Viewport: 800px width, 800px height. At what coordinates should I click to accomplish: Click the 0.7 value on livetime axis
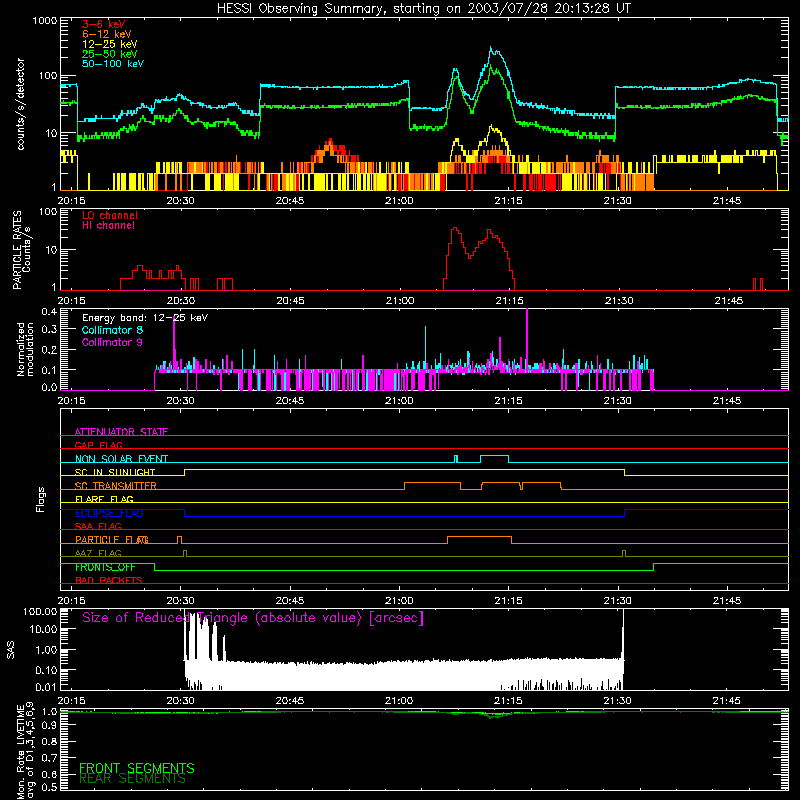(x=49, y=758)
